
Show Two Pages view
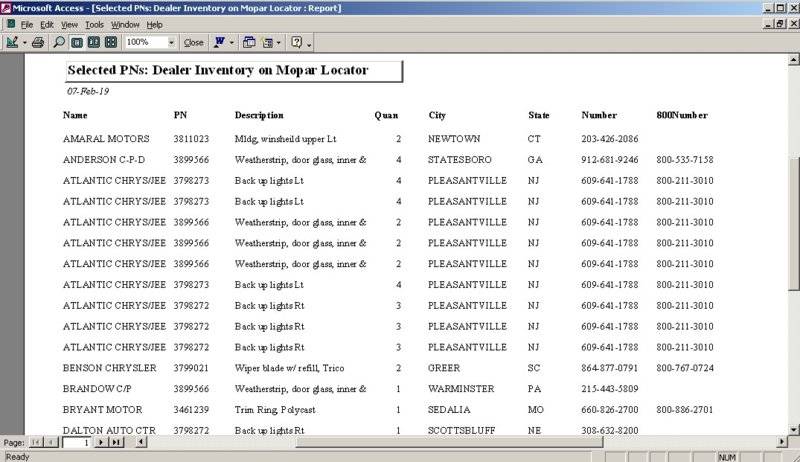93,42
